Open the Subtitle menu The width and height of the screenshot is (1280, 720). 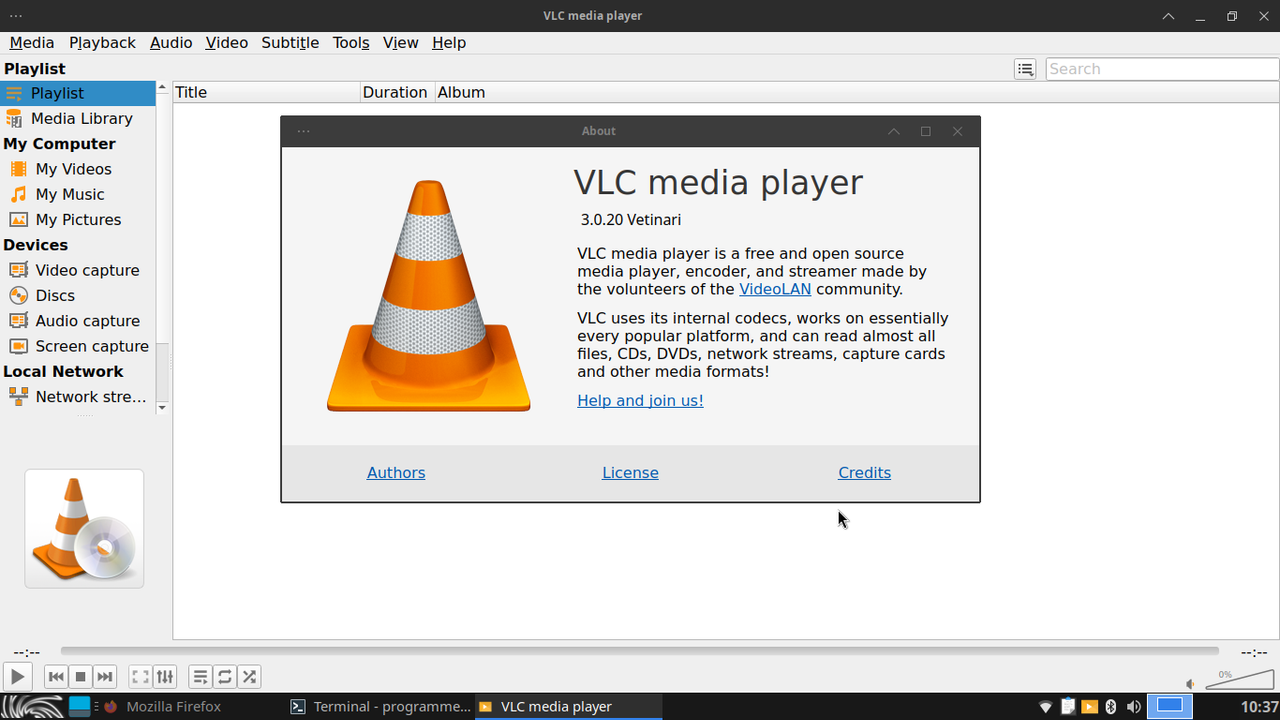290,42
